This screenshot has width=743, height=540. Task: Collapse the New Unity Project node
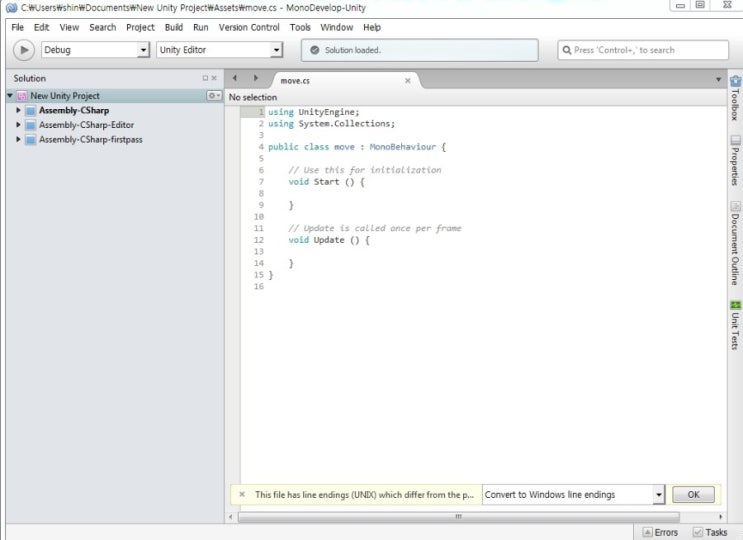[x=10, y=96]
